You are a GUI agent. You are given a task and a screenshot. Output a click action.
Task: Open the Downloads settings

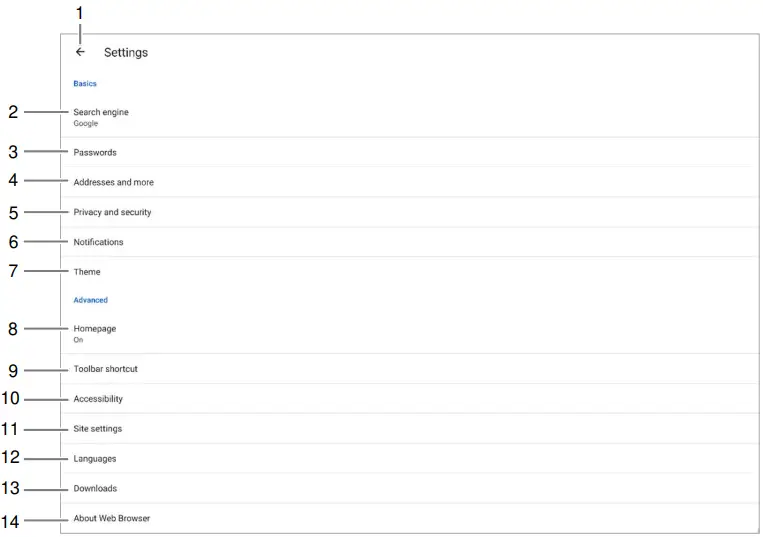pos(95,489)
